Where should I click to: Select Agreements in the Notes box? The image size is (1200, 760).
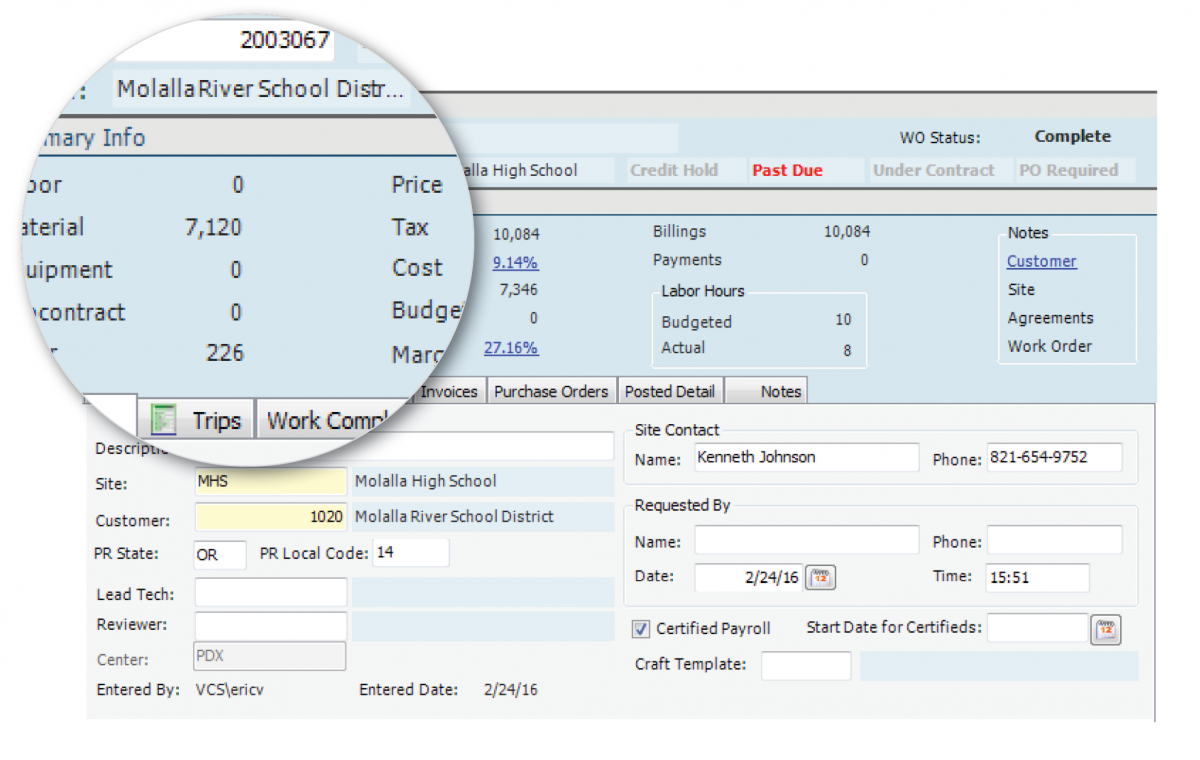pyautogui.click(x=1050, y=318)
